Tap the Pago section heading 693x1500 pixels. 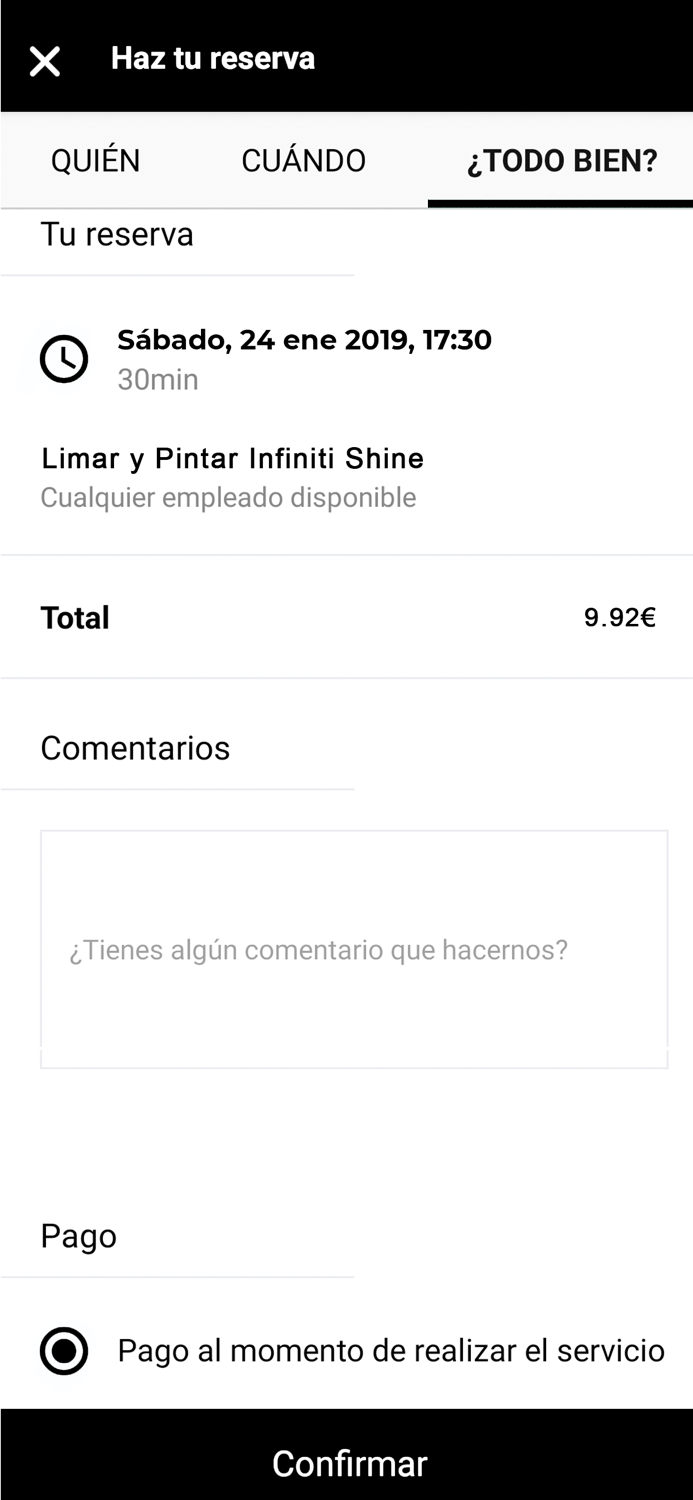coord(78,1236)
